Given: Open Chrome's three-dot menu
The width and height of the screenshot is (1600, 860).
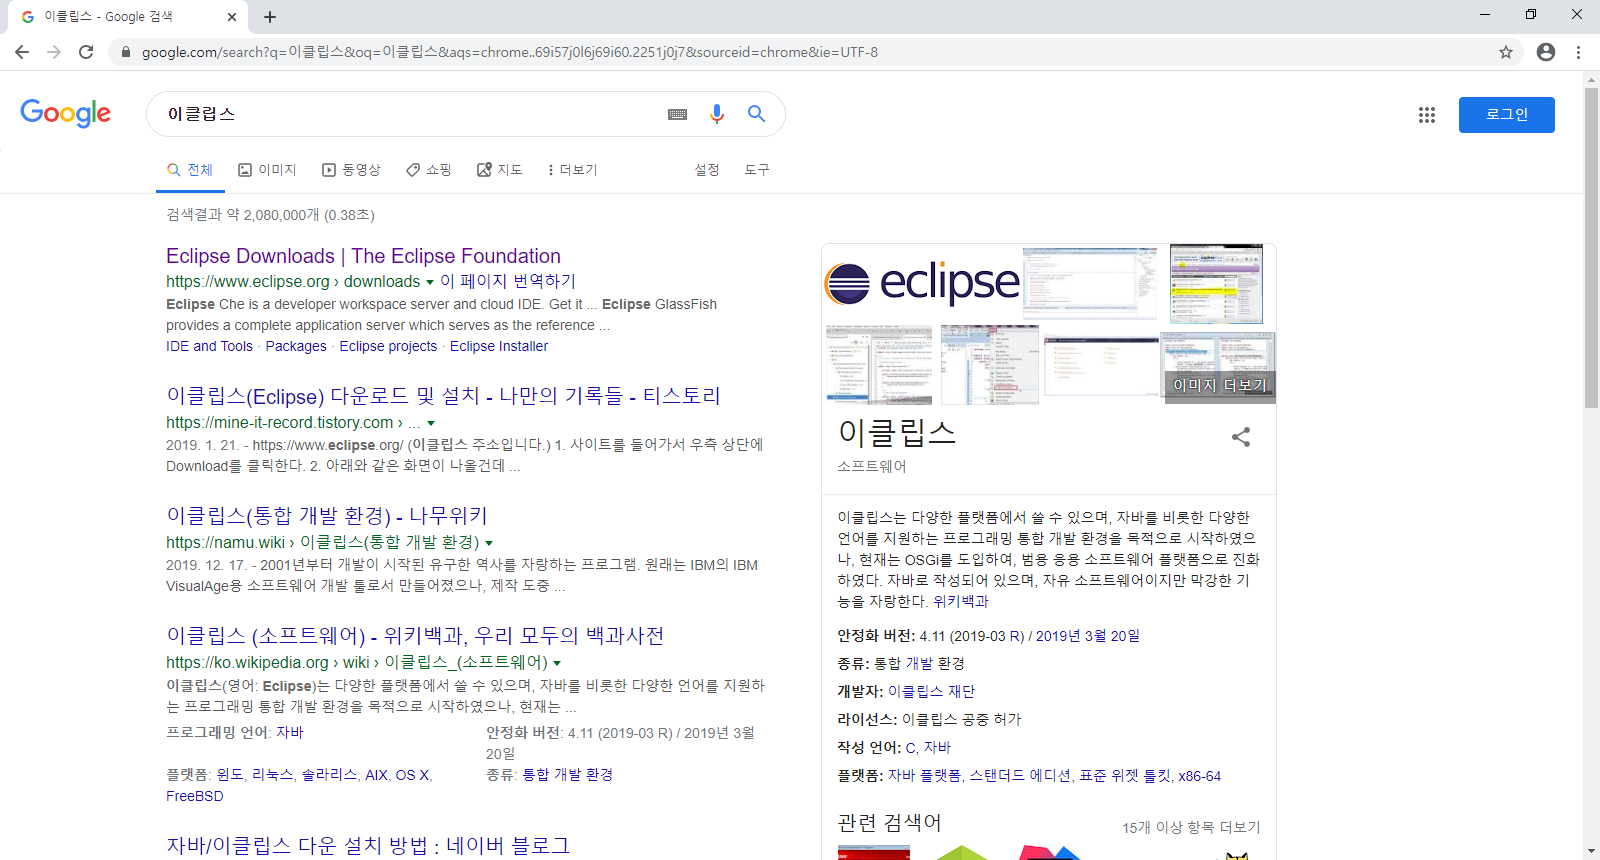Looking at the screenshot, I should [1579, 52].
